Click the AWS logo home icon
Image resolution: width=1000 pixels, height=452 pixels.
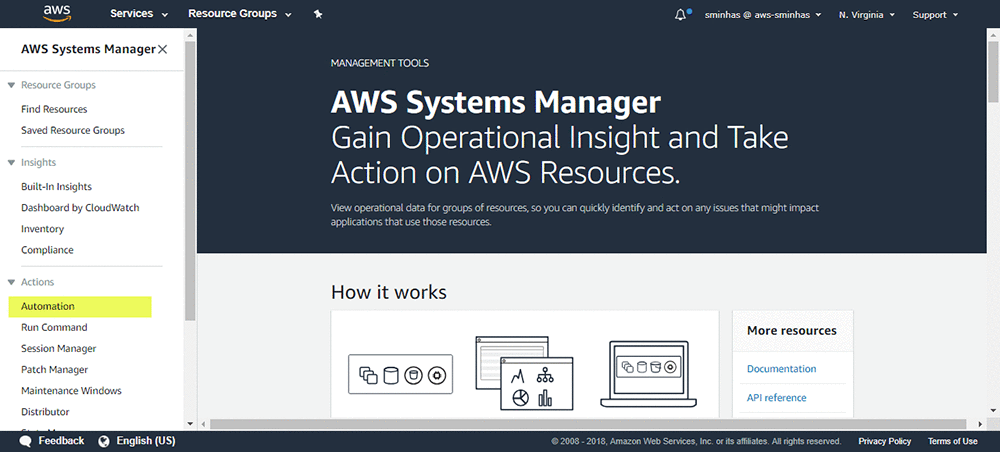[57, 13]
